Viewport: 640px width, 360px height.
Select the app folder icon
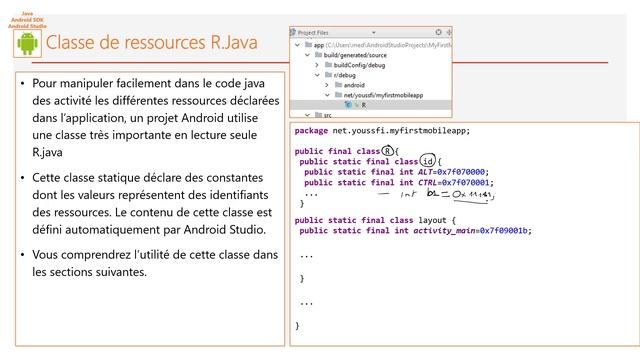(309, 44)
